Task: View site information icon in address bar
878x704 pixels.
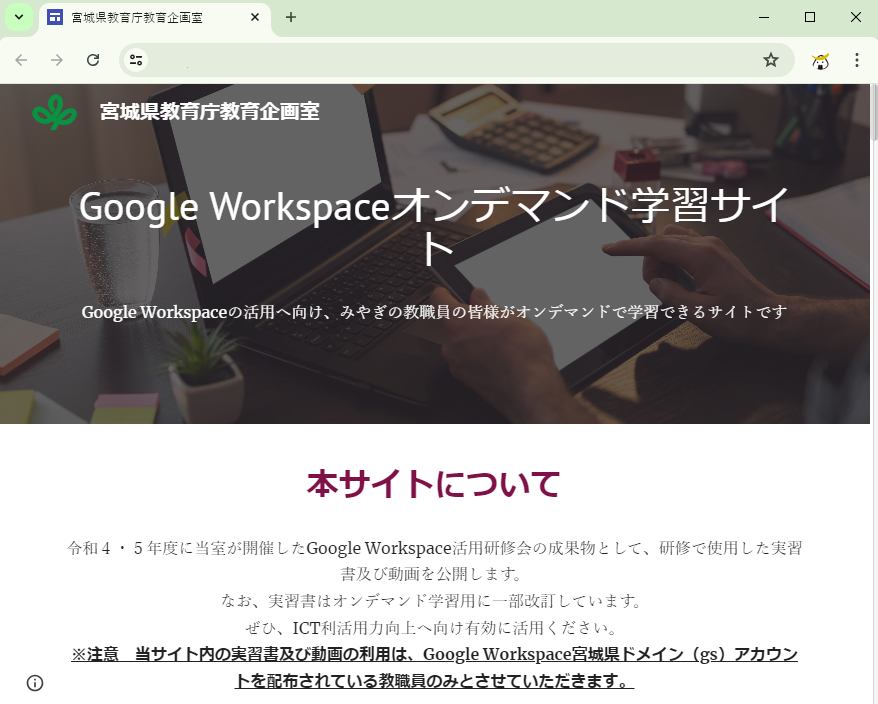Action: click(136, 60)
